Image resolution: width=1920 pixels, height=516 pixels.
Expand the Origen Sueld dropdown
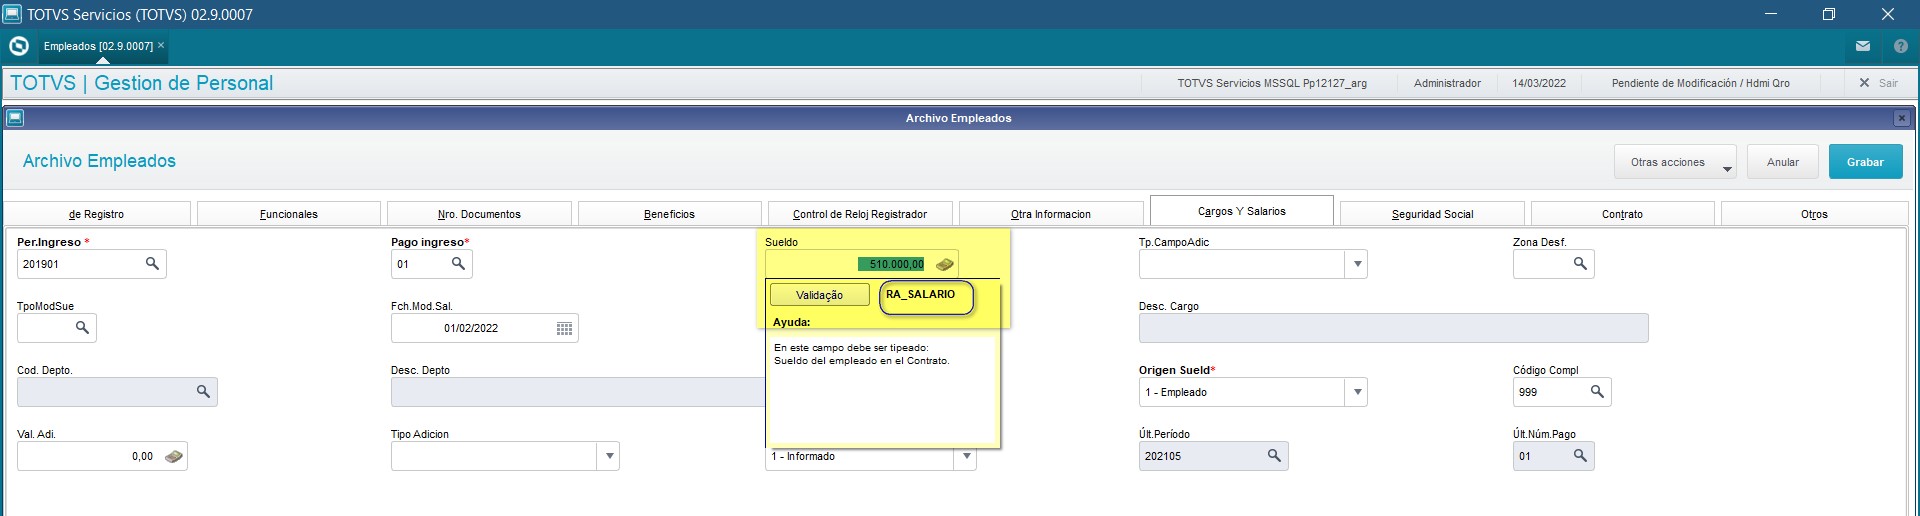[x=1357, y=392]
